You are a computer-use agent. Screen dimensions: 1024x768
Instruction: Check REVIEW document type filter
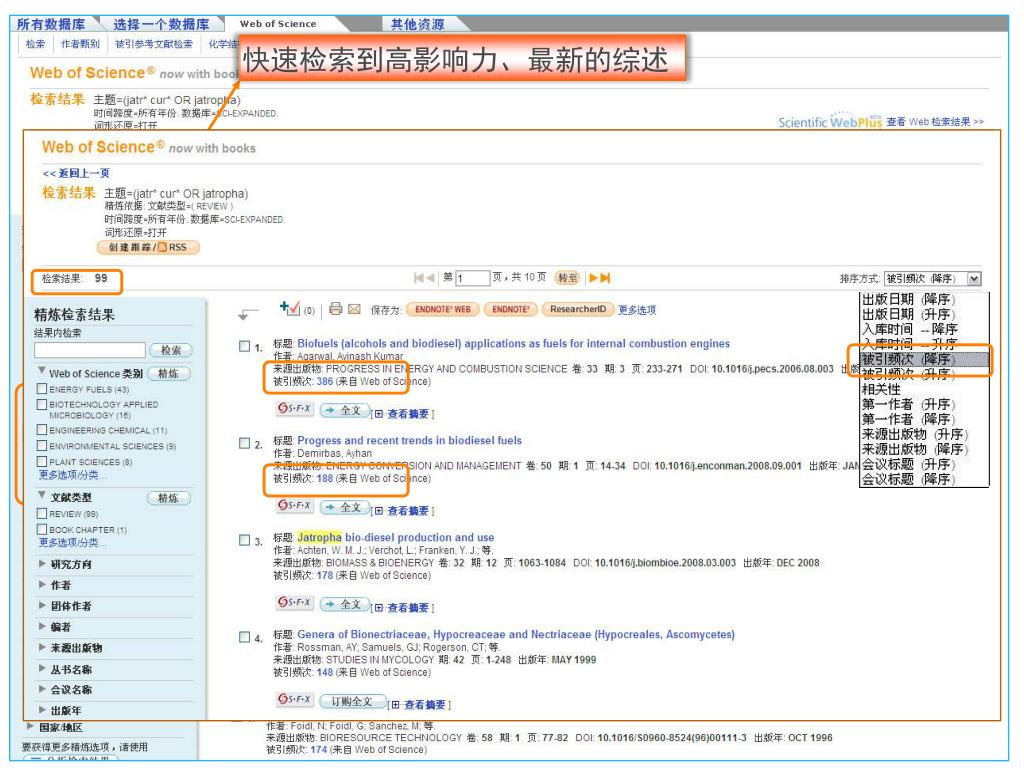(42, 513)
